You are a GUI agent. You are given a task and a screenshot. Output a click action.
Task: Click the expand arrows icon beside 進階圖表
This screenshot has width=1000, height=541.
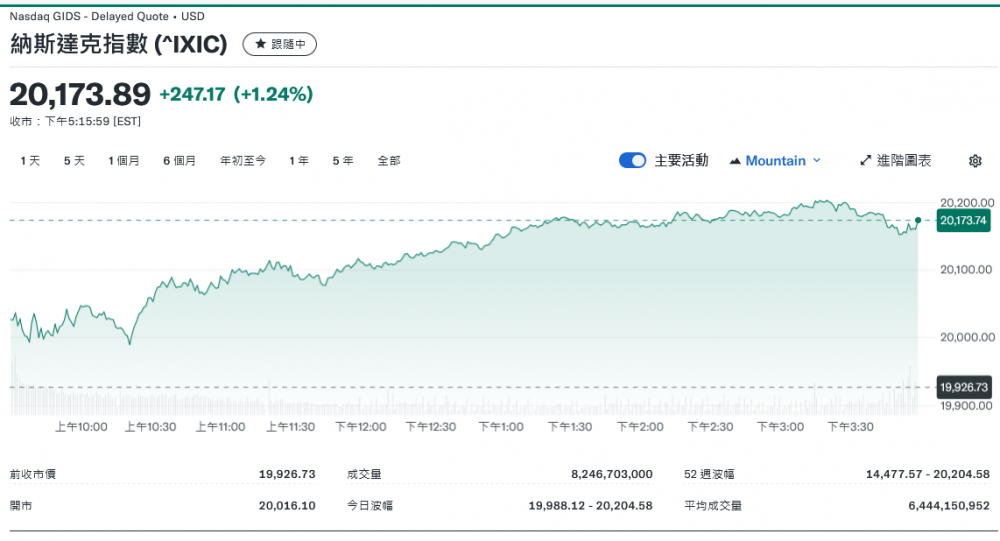866,161
